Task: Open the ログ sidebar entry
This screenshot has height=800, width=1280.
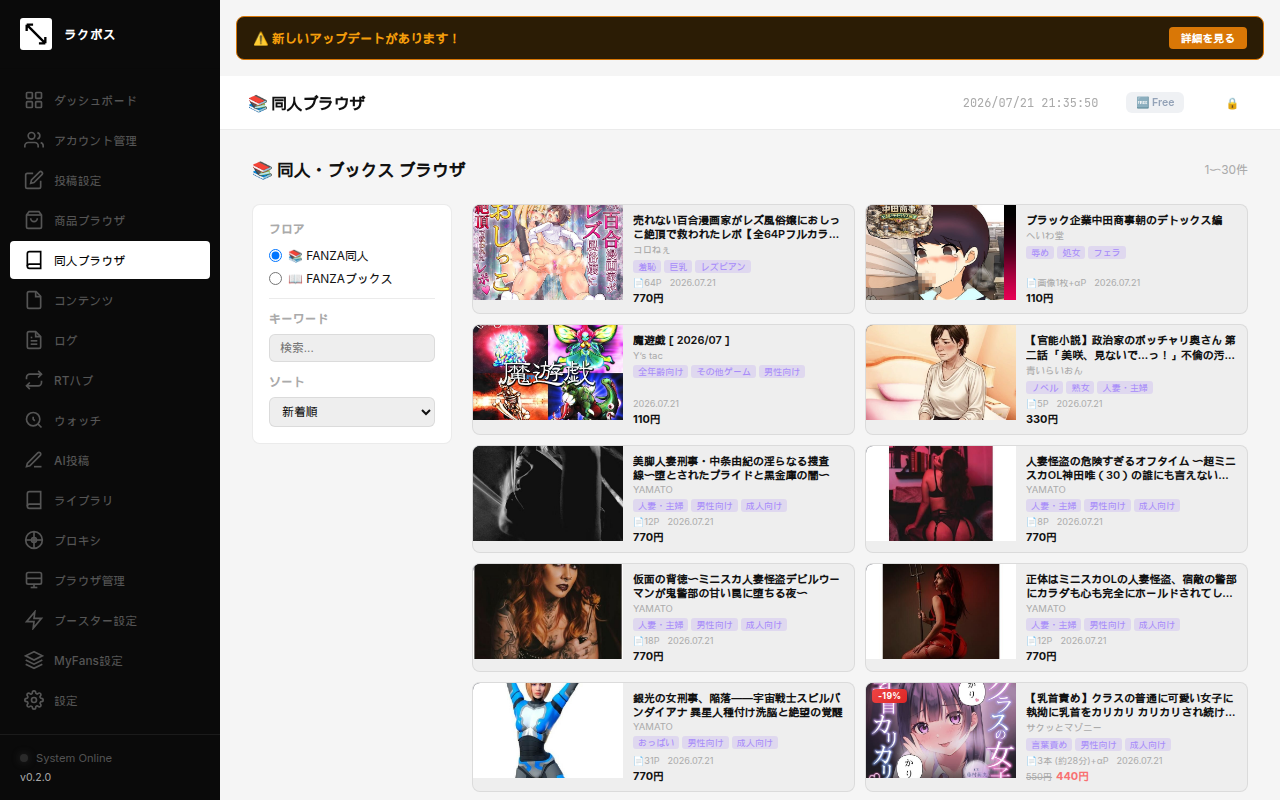Action: tap(110, 340)
